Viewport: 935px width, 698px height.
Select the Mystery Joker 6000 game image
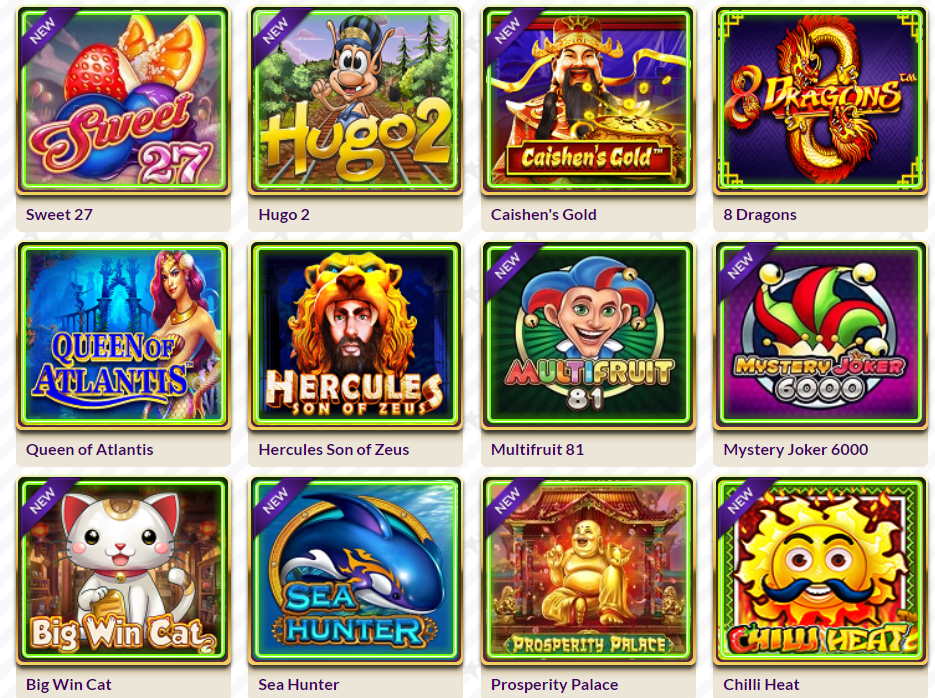(x=821, y=335)
